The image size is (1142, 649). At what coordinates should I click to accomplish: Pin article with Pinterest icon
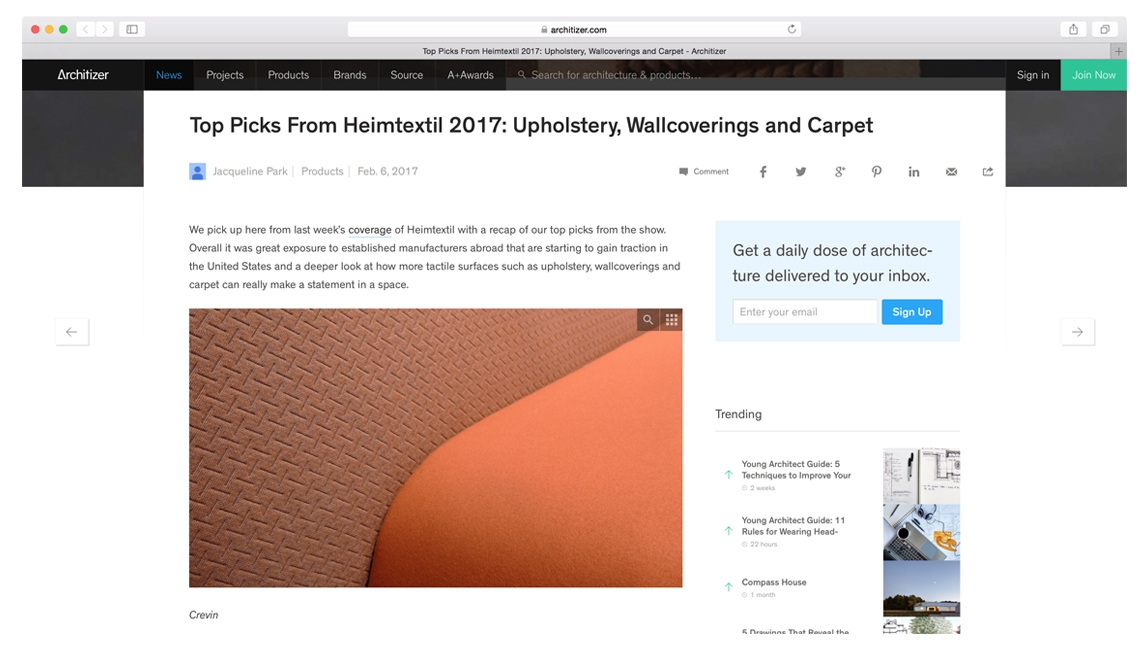(876, 172)
